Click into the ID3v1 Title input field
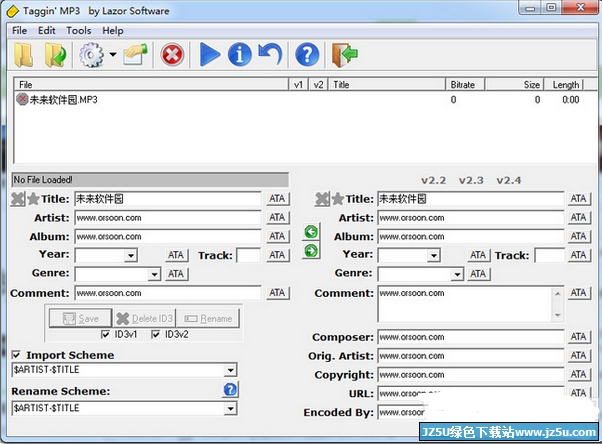The height and width of the screenshot is (444, 602). (x=168, y=199)
